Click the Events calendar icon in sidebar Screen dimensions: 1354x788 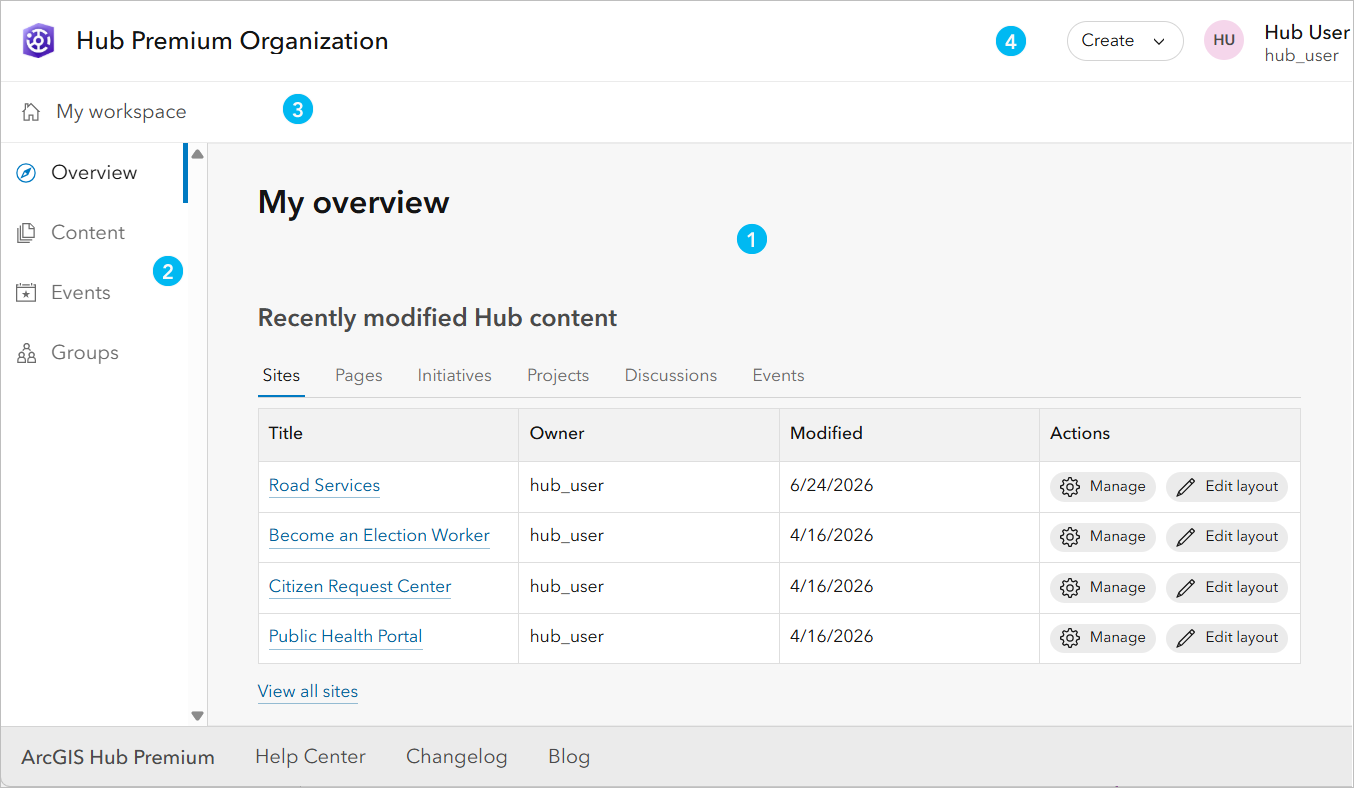pyautogui.click(x=27, y=293)
